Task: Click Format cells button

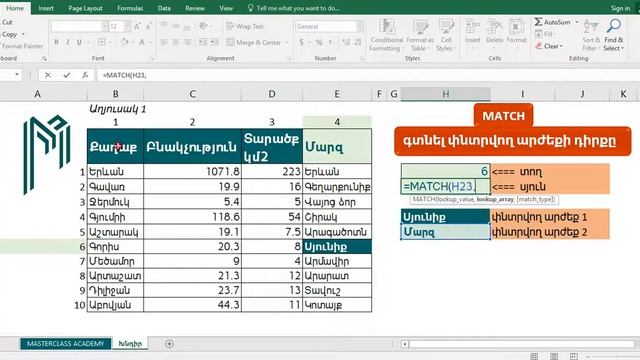Action: point(516,33)
